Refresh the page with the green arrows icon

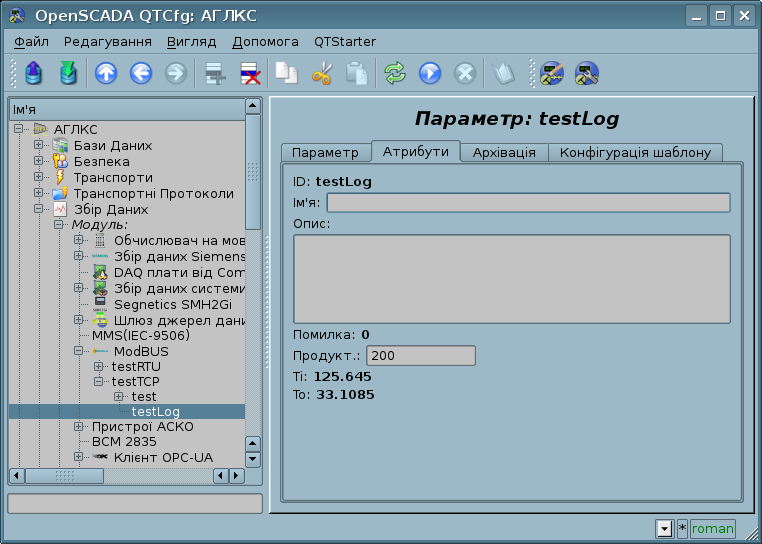pyautogui.click(x=395, y=73)
